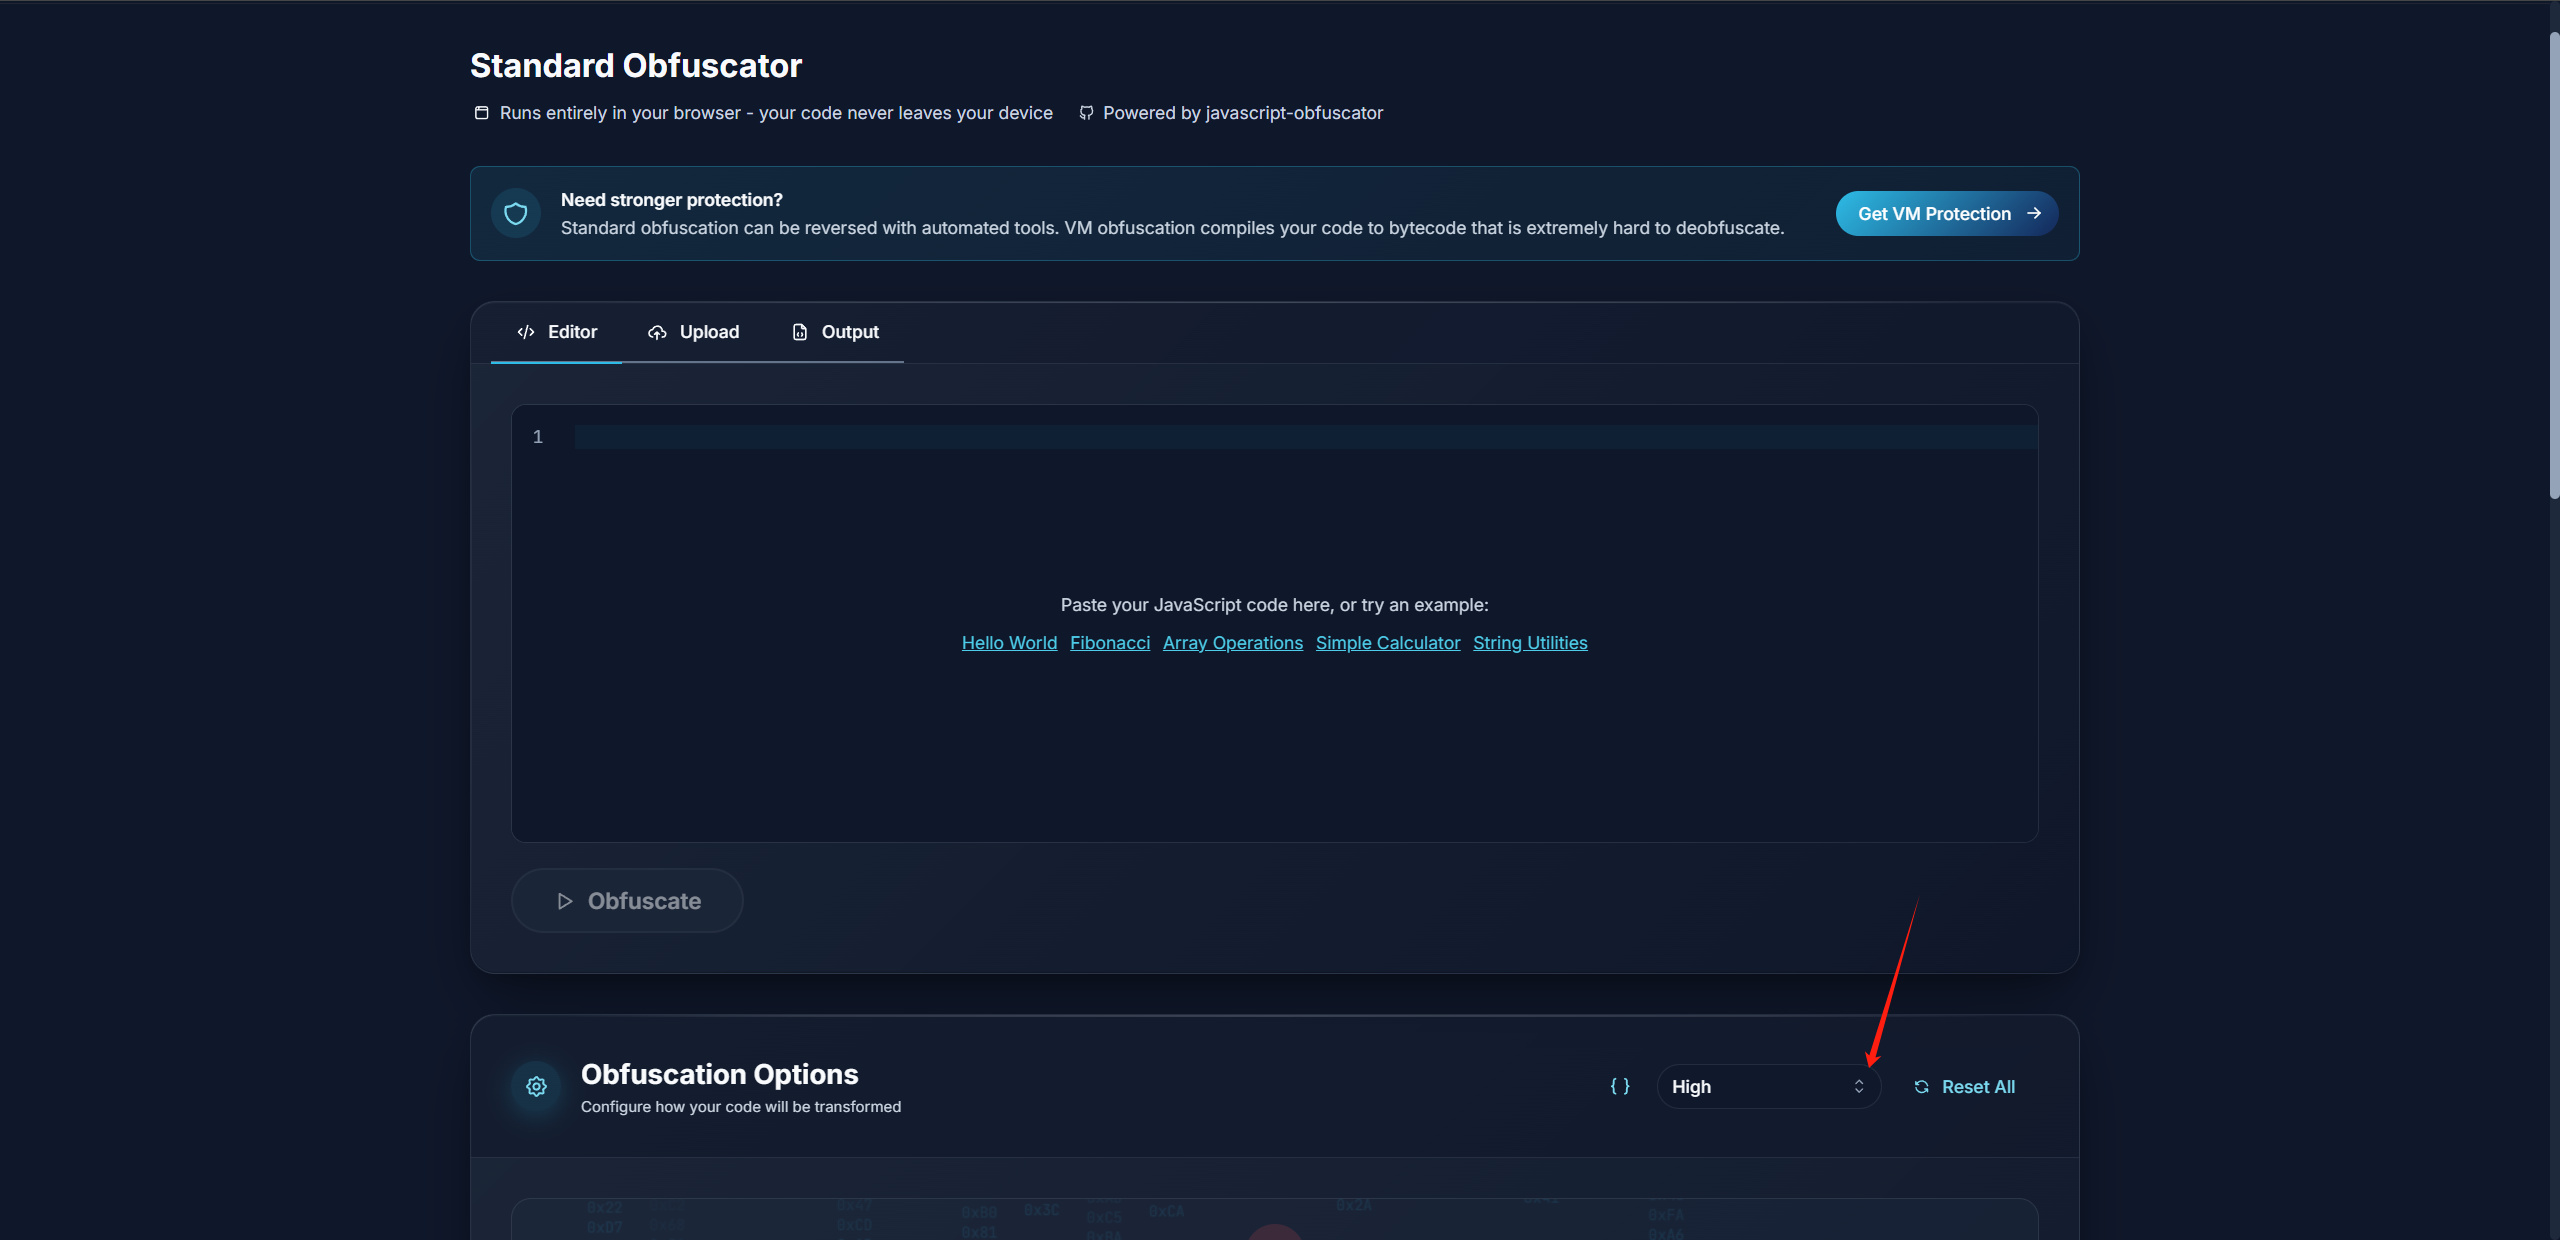Image resolution: width=2560 pixels, height=1240 pixels.
Task: Click the chevron arrows of preset selector
Action: [x=1859, y=1087]
